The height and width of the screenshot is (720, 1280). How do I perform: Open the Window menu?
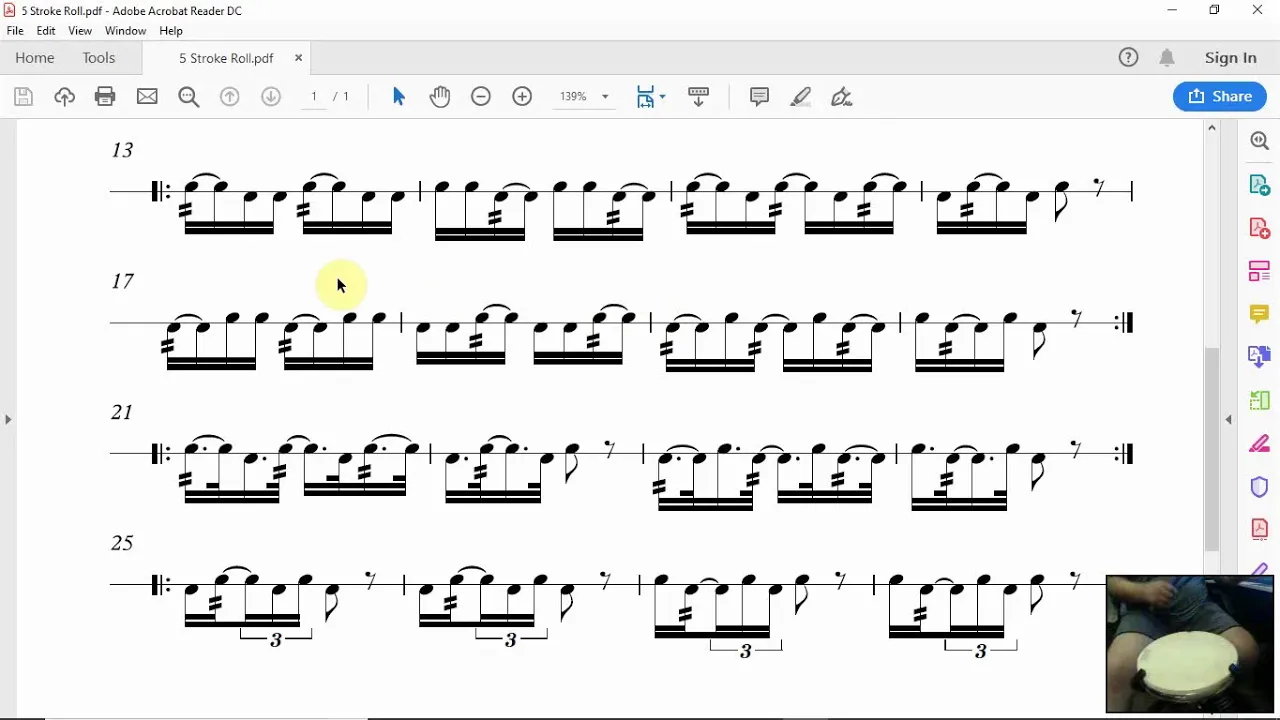point(125,31)
